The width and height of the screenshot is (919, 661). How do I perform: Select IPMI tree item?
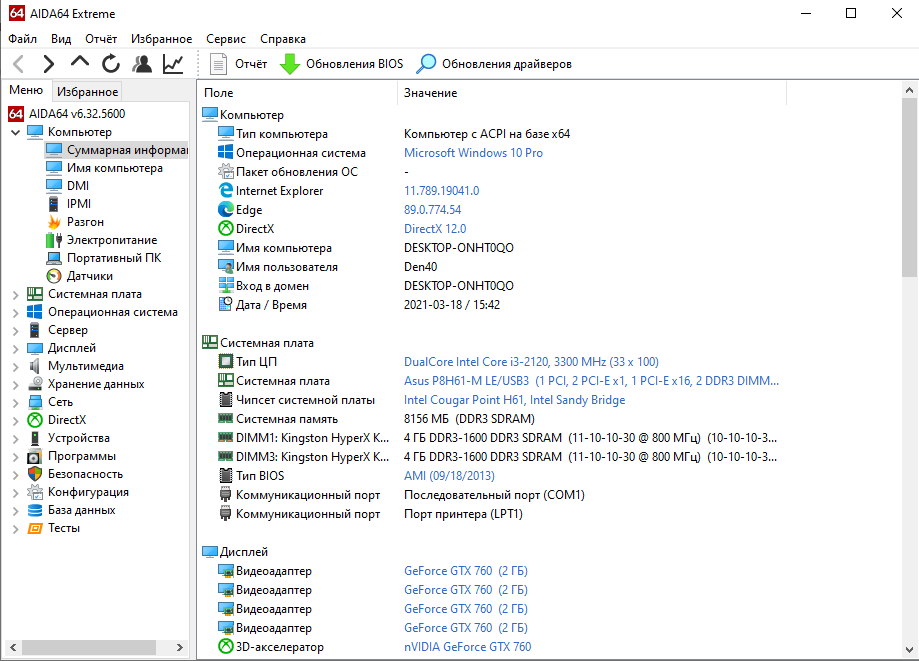point(79,204)
